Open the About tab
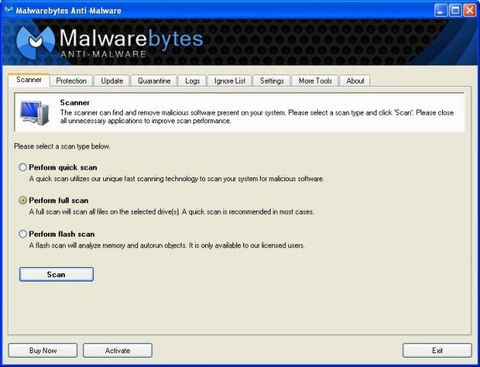 point(355,81)
